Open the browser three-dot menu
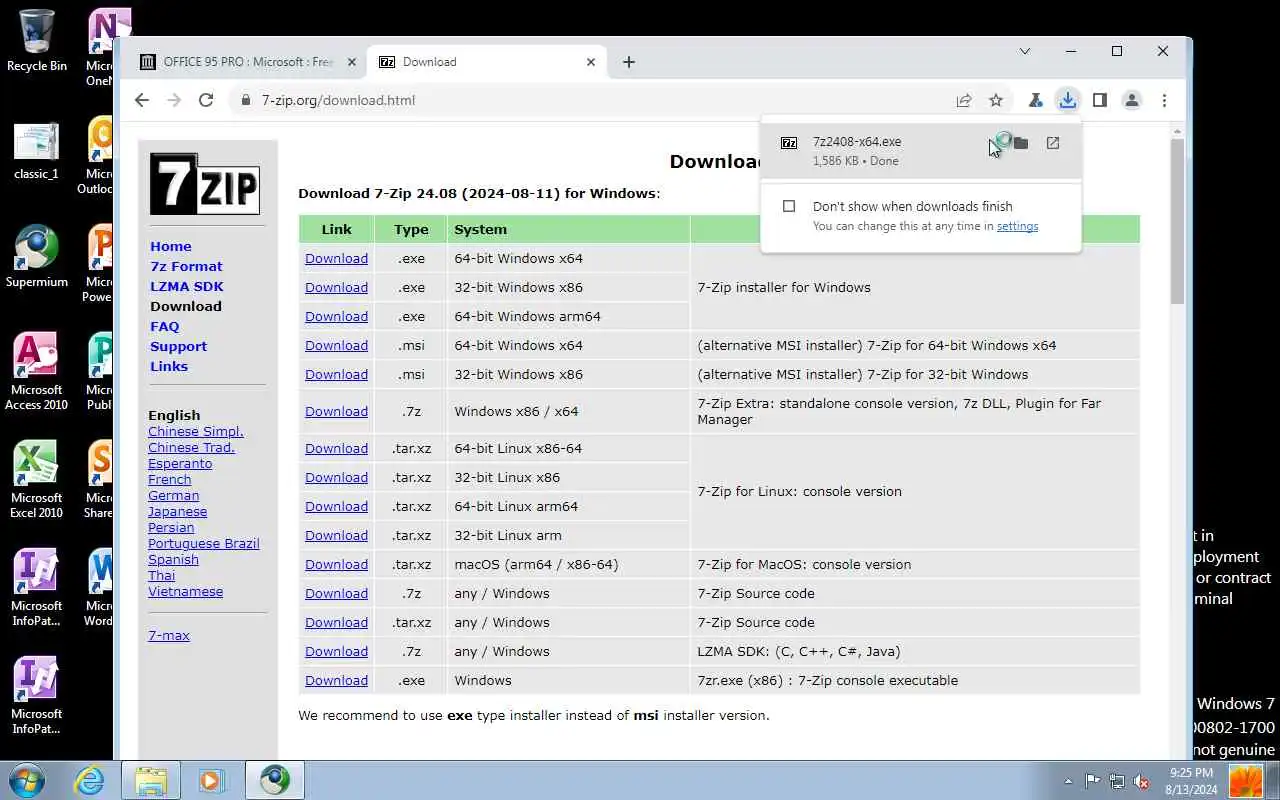 coord(1164,100)
